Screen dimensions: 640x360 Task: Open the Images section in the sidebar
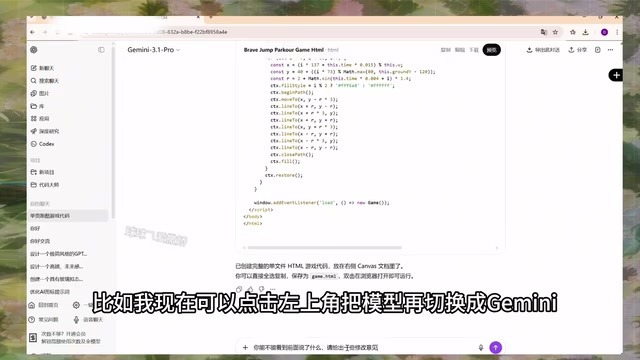point(40,93)
